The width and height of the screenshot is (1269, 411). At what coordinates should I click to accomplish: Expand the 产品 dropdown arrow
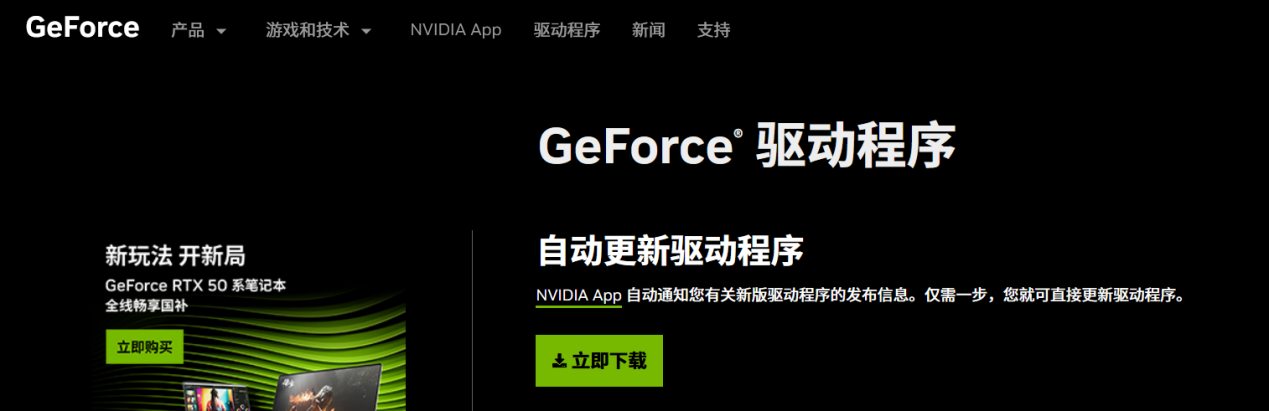221,31
